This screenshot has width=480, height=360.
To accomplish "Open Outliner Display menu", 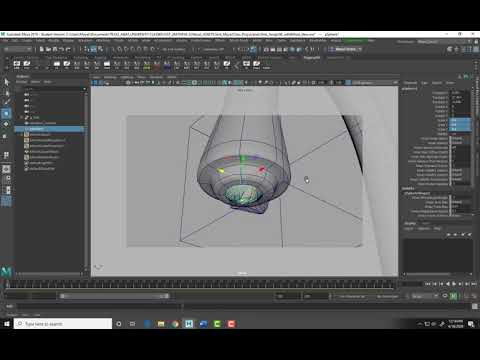I will pos(22,82).
